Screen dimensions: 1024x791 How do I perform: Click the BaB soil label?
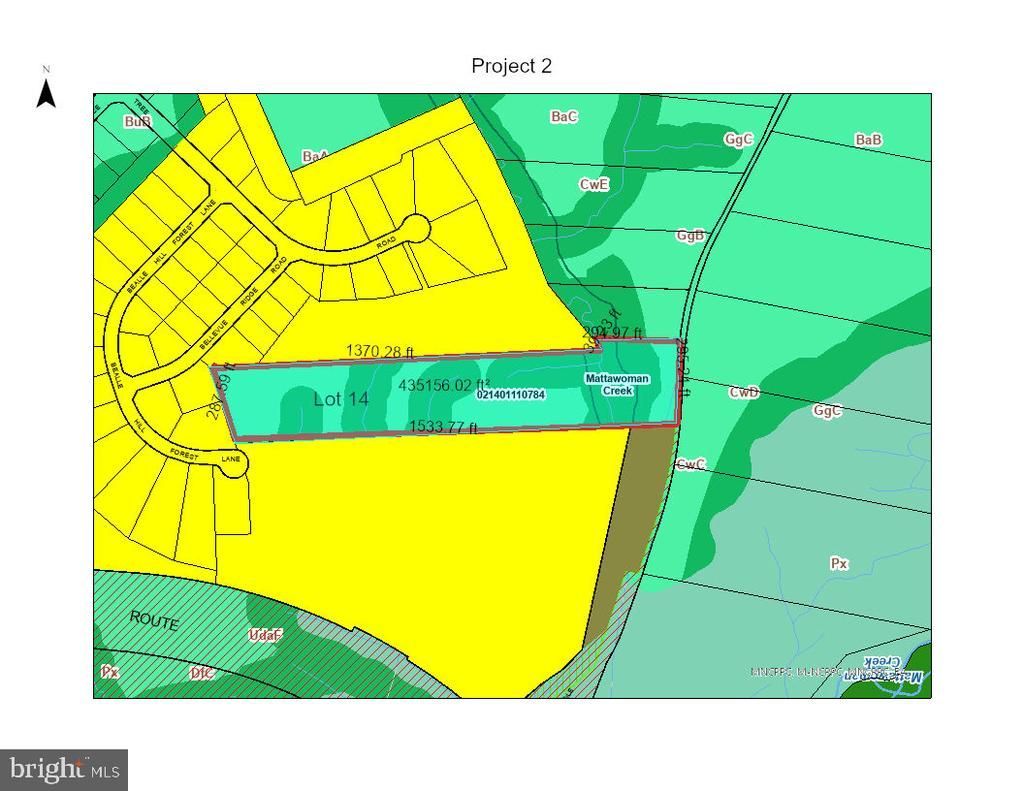868,140
